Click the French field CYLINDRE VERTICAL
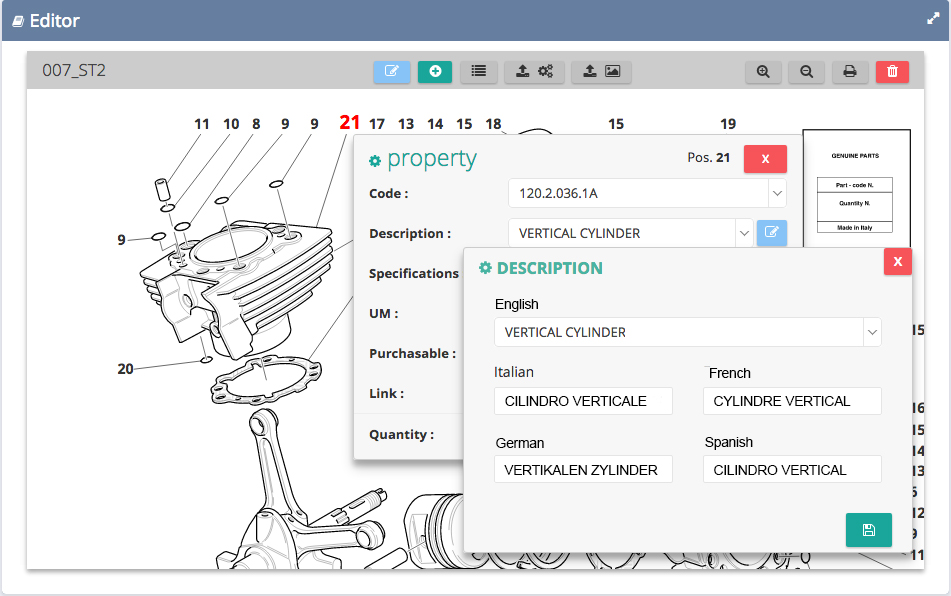This screenshot has height=596, width=951. click(x=792, y=400)
